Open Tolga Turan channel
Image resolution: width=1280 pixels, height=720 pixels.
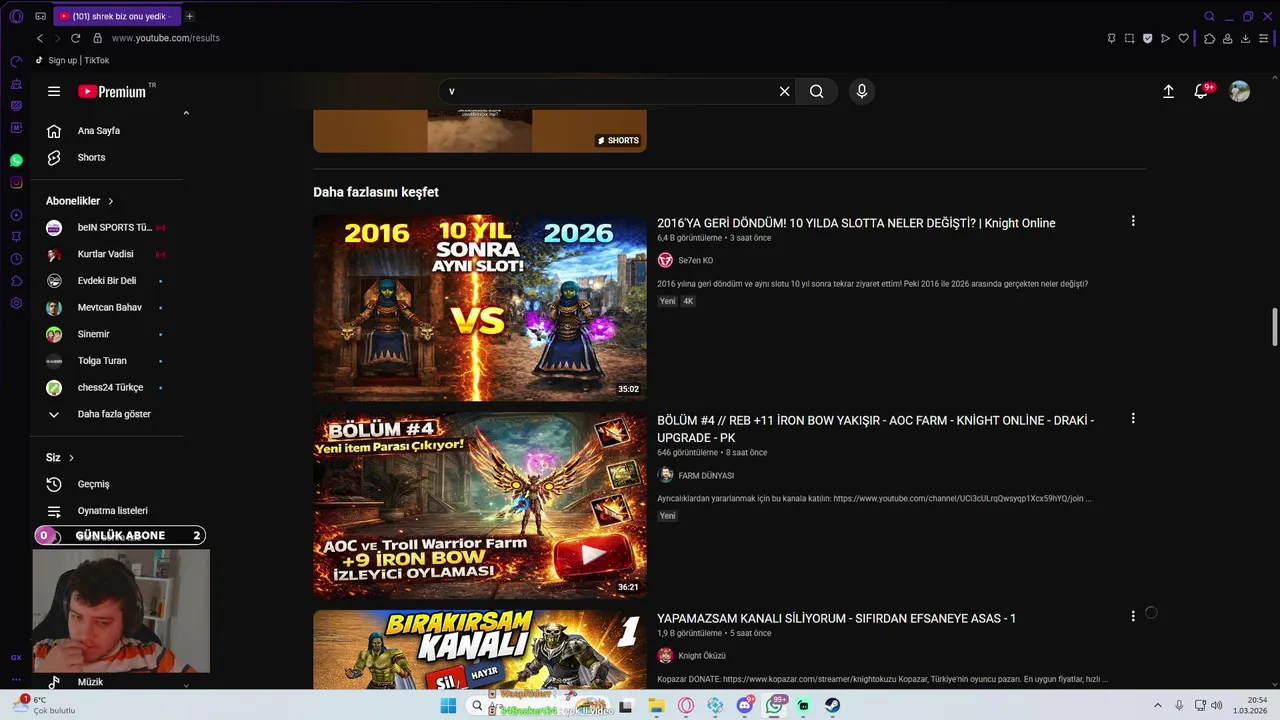[108, 361]
